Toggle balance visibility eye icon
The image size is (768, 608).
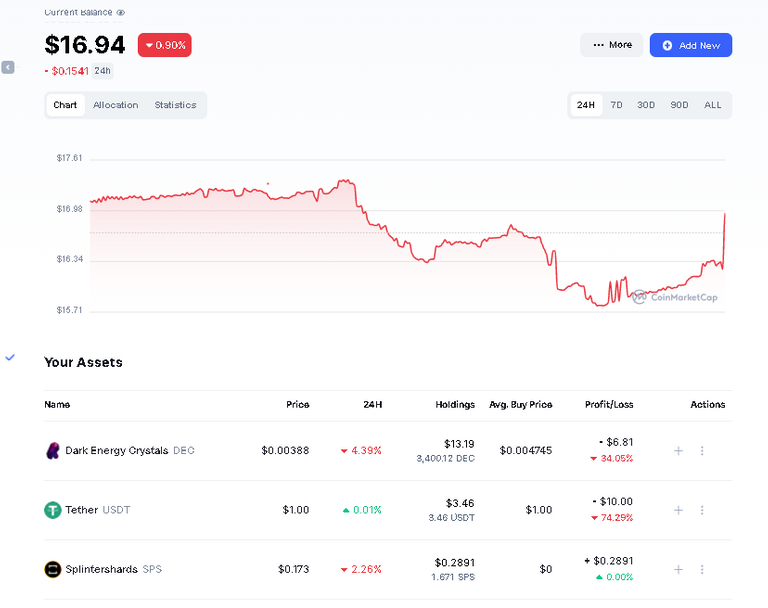pyautogui.click(x=120, y=13)
